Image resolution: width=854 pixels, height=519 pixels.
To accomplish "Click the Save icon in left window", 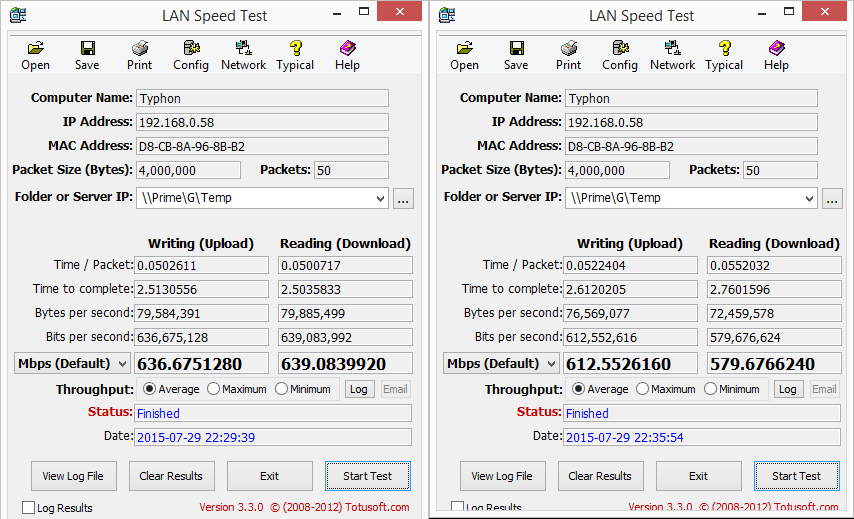I will pos(87,55).
